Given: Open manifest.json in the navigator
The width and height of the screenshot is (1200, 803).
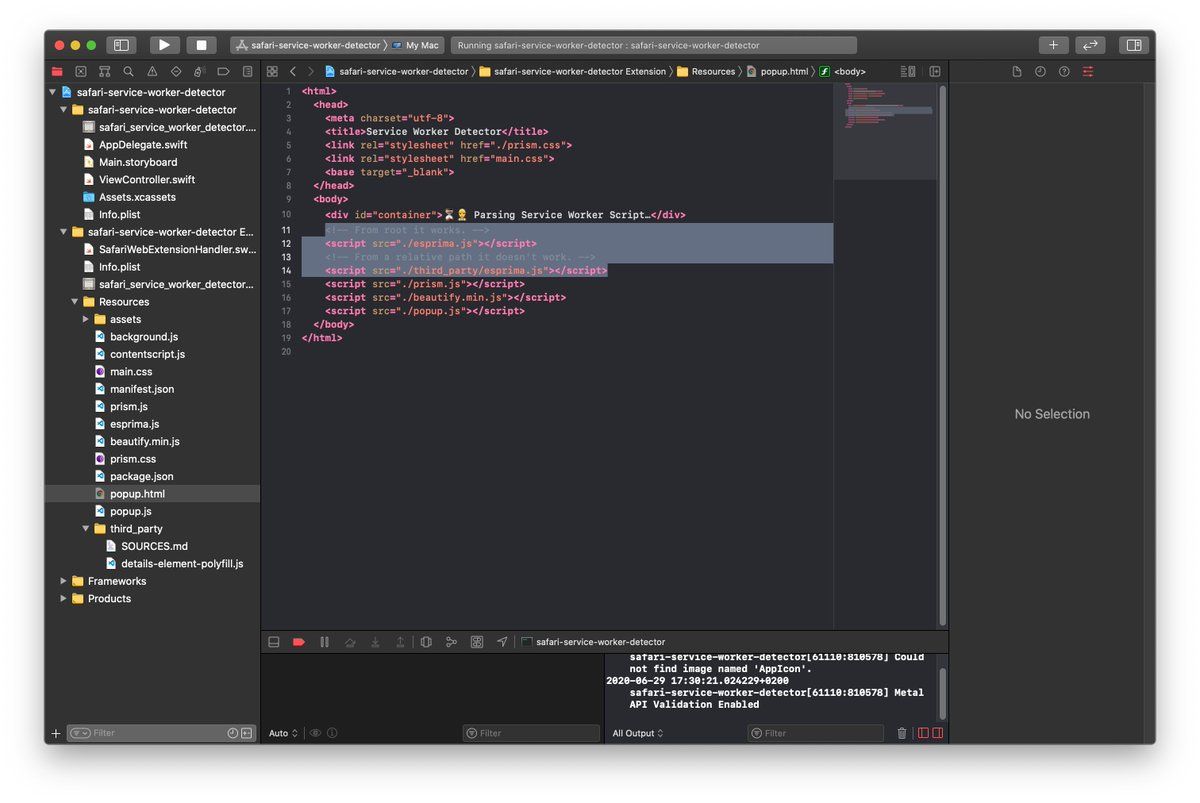Looking at the screenshot, I should coord(141,389).
